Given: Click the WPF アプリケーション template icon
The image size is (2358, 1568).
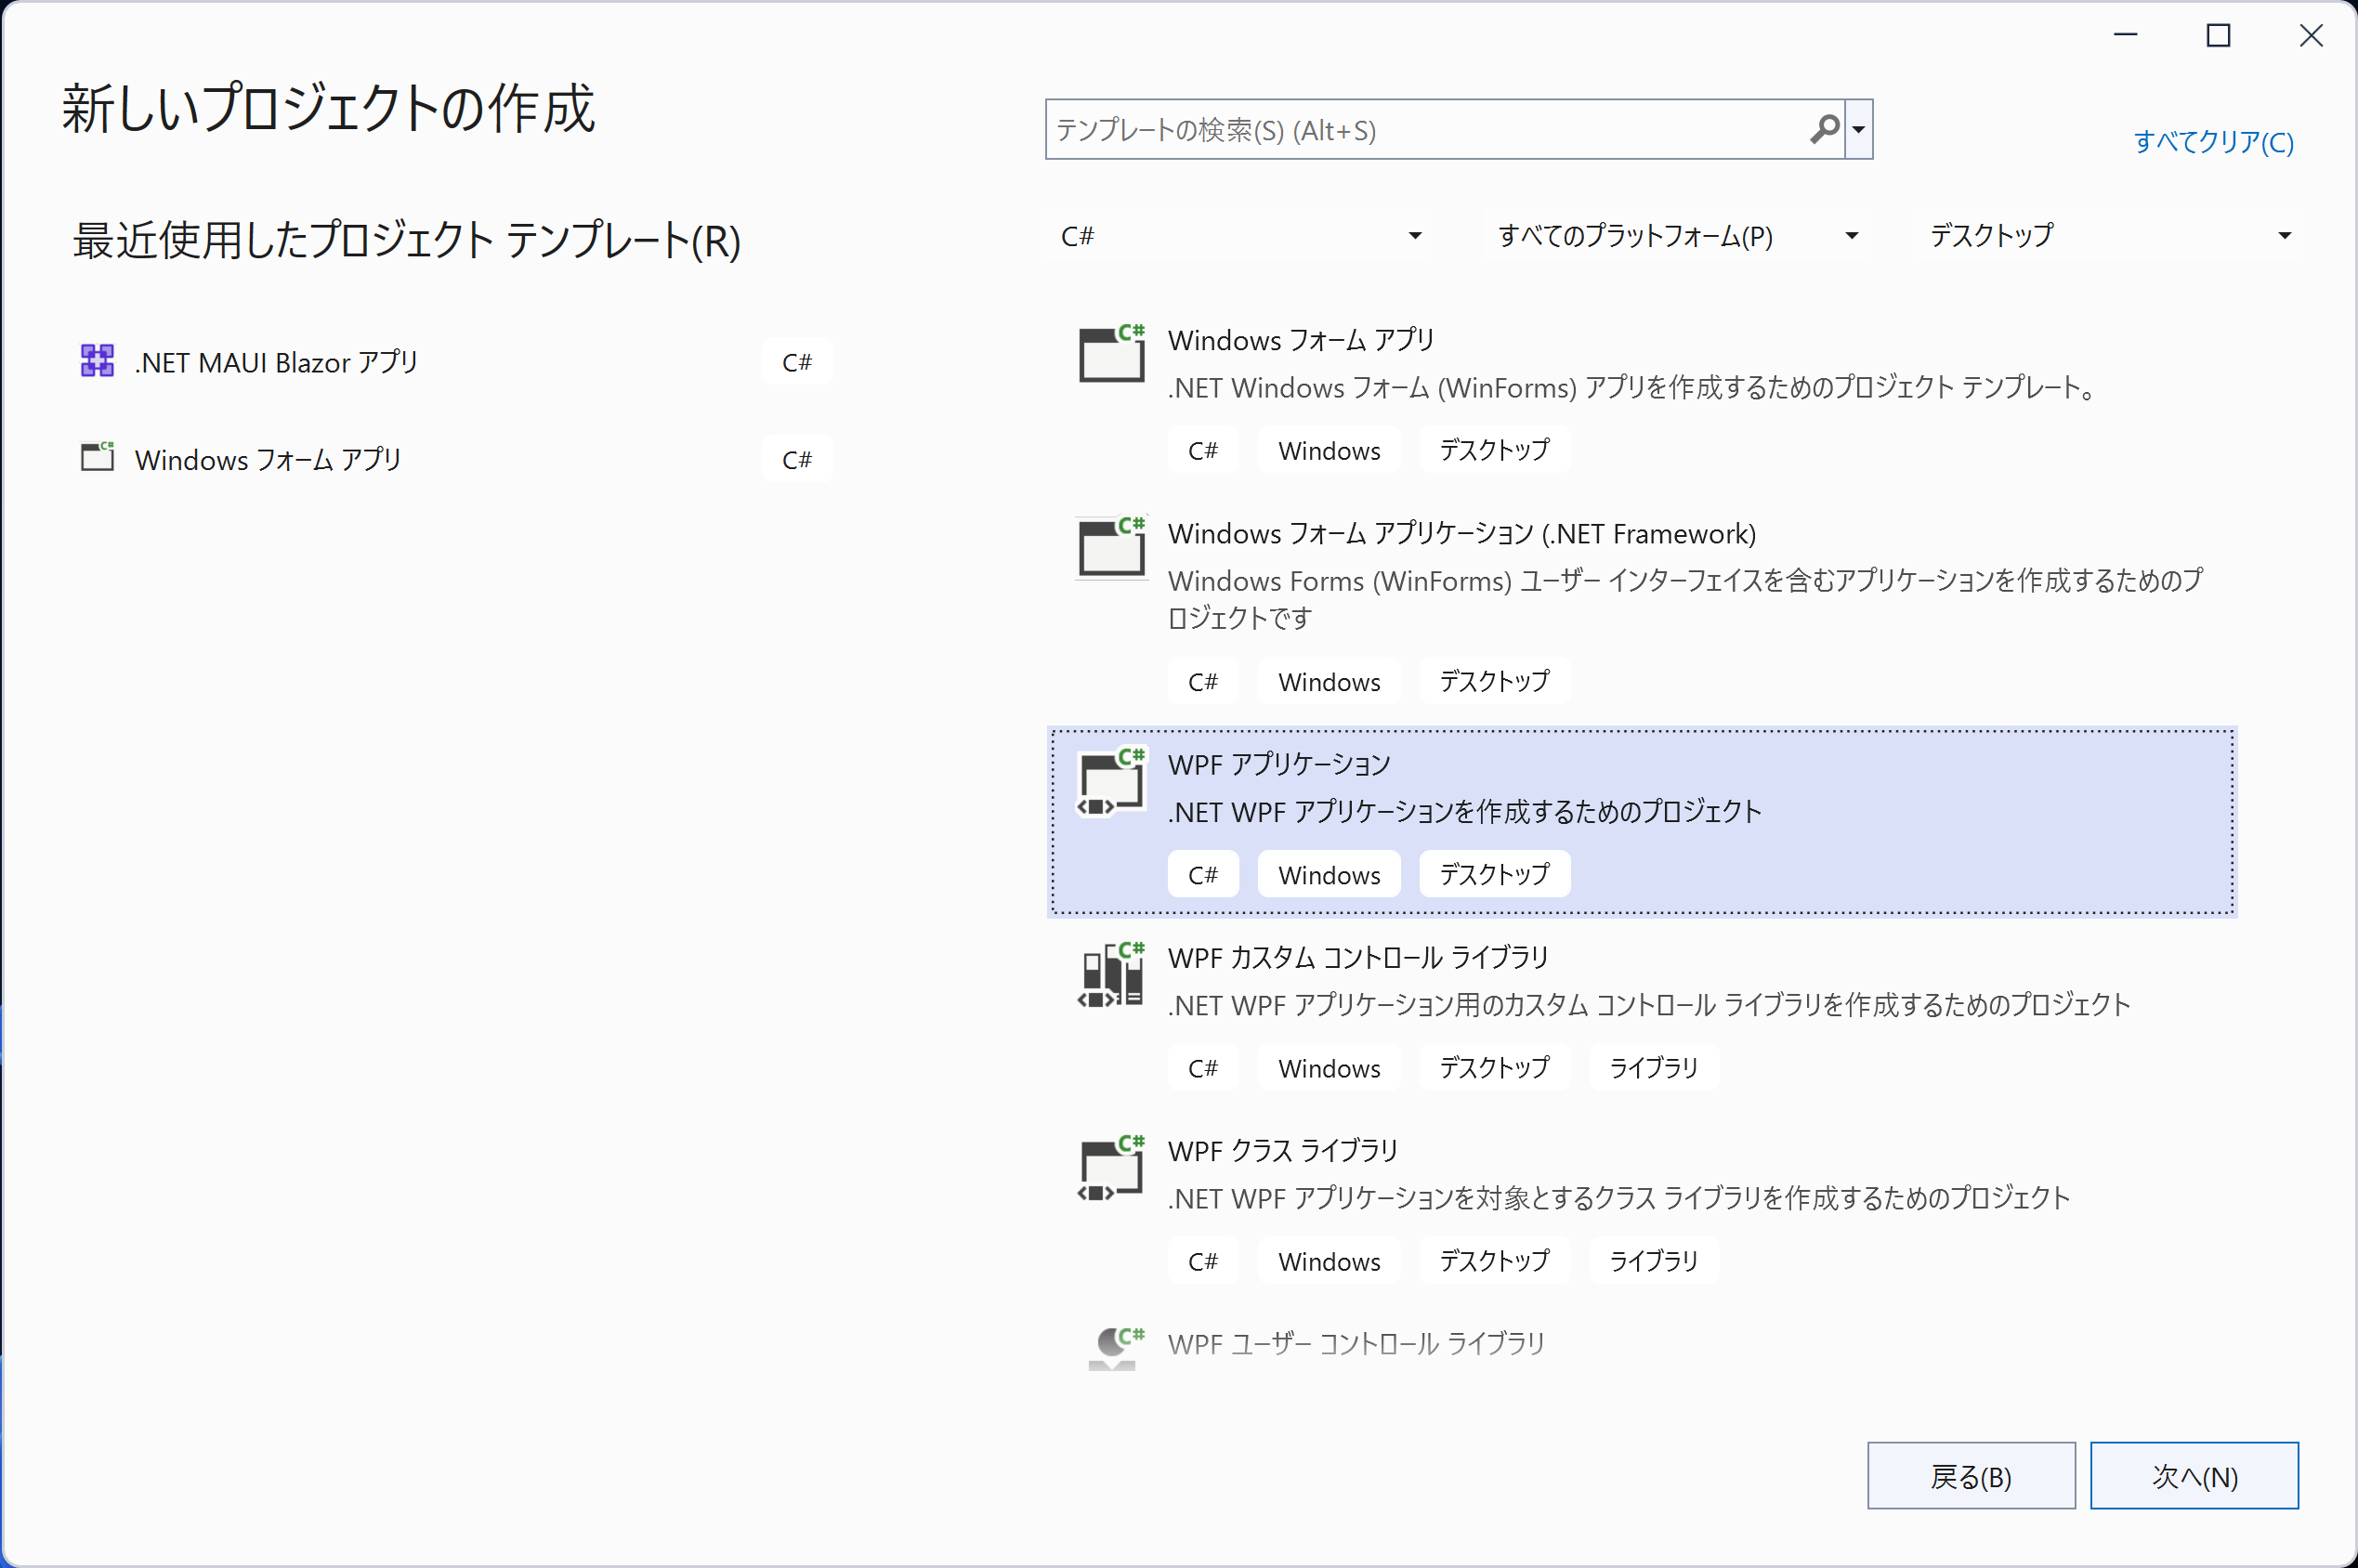Looking at the screenshot, I should [1111, 782].
